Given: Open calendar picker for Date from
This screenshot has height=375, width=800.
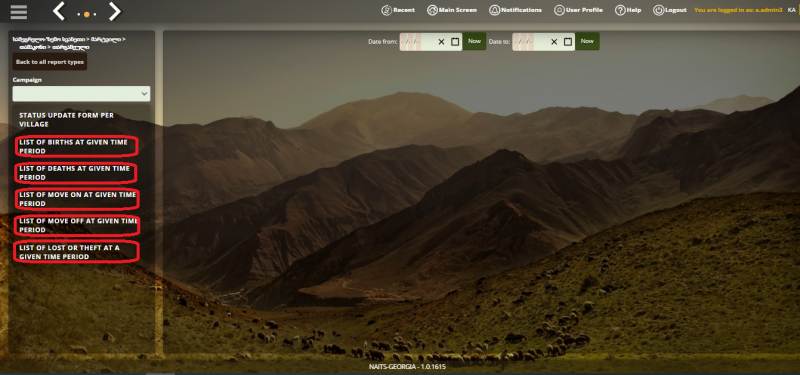Looking at the screenshot, I should tap(455, 42).
